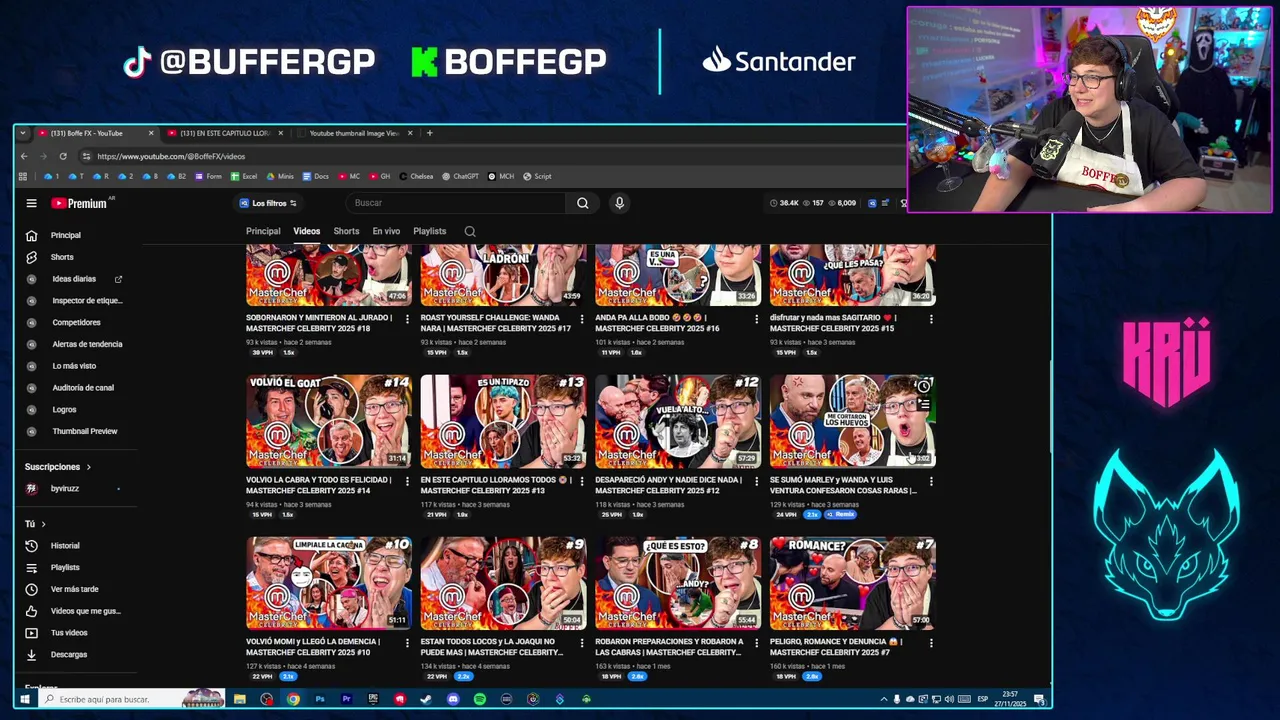The image size is (1280, 720).
Task: Go back using the browser back arrow
Action: point(24,156)
